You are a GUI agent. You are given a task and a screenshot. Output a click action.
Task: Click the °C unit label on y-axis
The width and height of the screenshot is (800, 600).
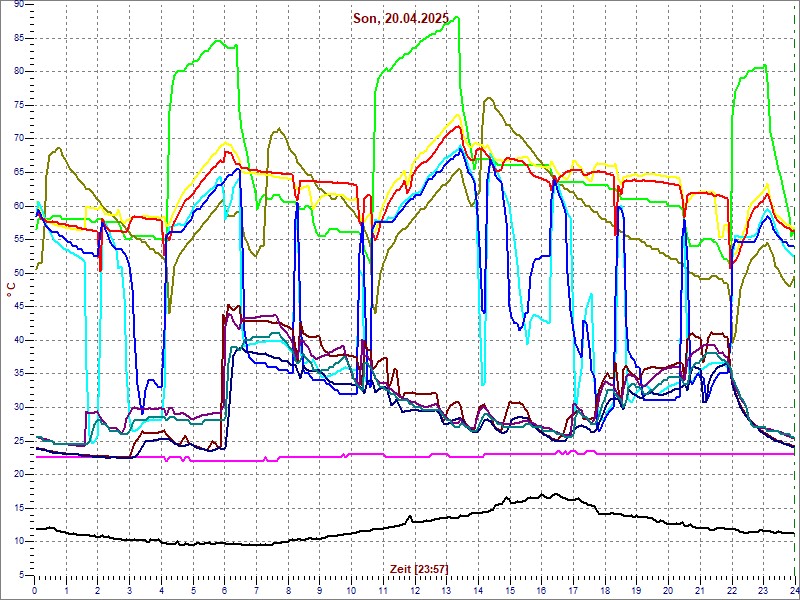pyautogui.click(x=11, y=289)
